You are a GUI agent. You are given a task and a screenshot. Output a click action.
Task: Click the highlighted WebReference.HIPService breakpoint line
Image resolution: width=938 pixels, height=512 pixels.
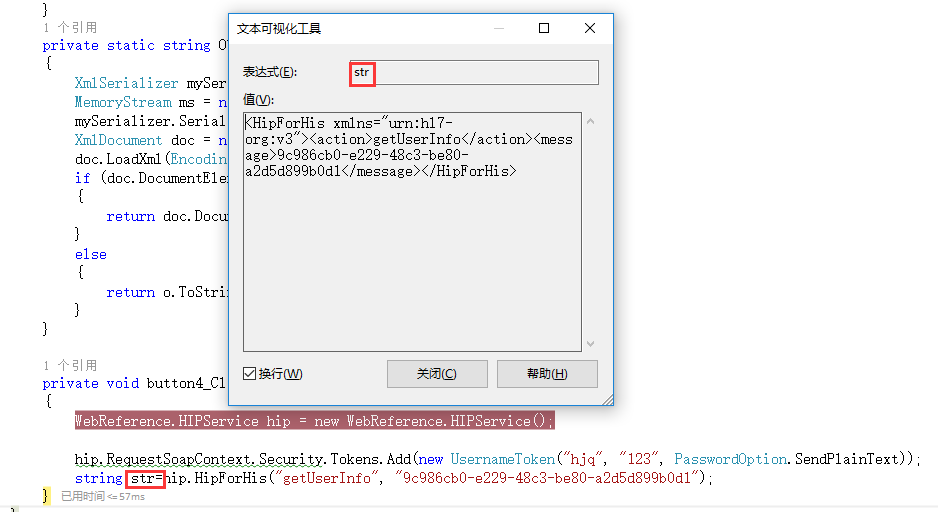pos(315,420)
